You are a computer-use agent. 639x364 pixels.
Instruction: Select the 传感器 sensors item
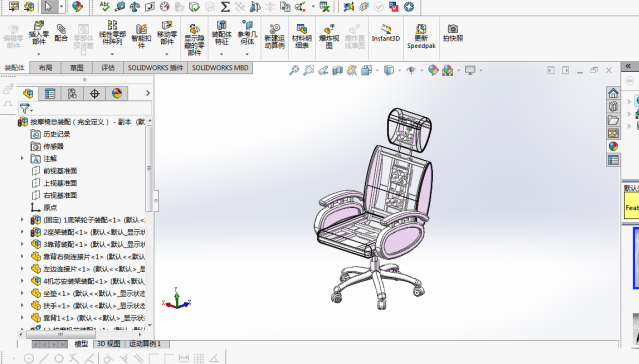pos(53,146)
